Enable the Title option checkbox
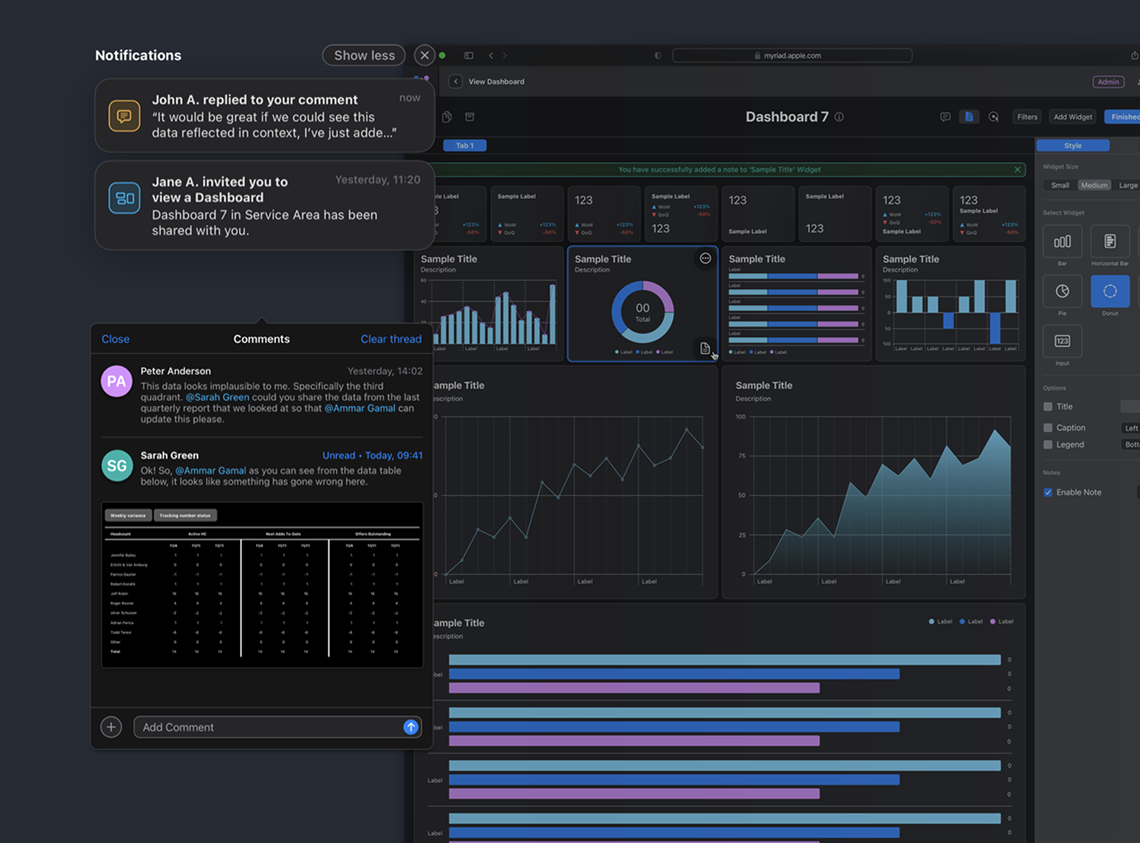The height and width of the screenshot is (843, 1140). 1048,406
